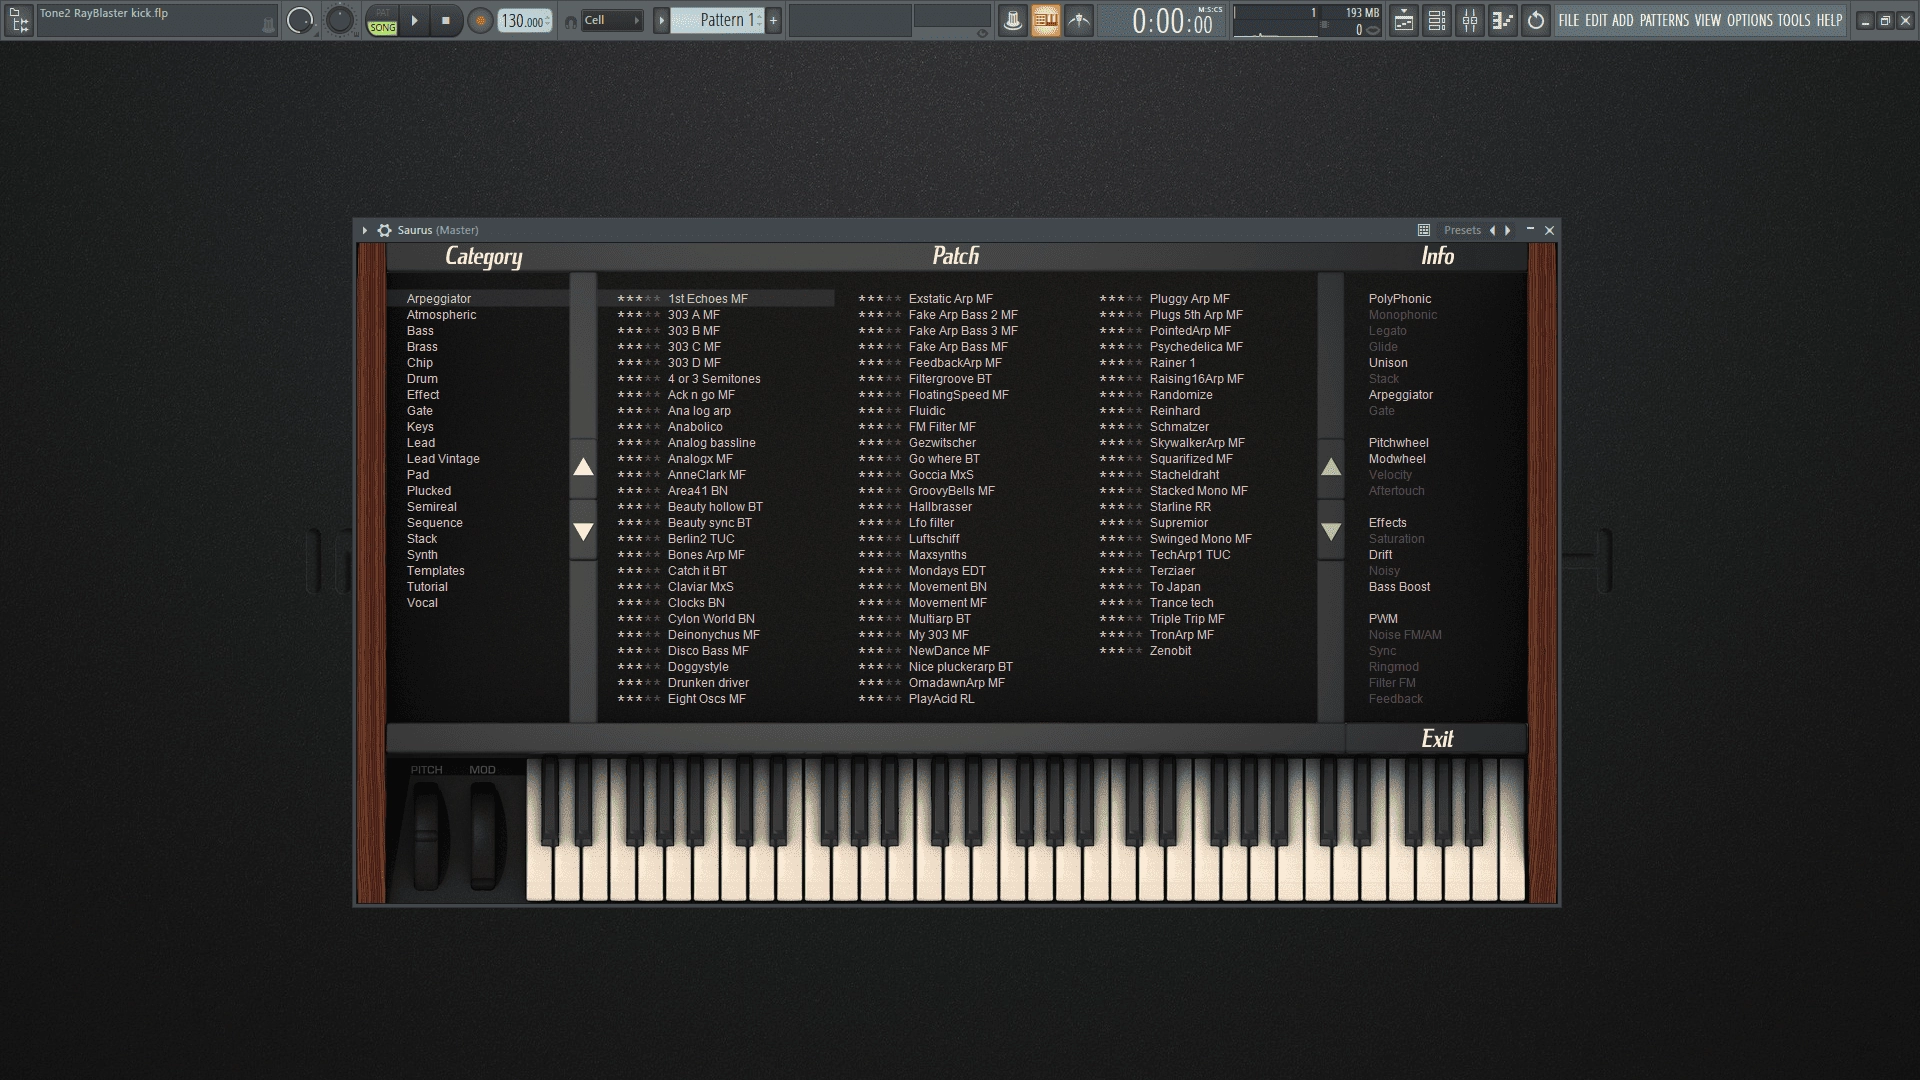Open the Playlist window icon
The image size is (1920, 1080).
[x=1404, y=20]
